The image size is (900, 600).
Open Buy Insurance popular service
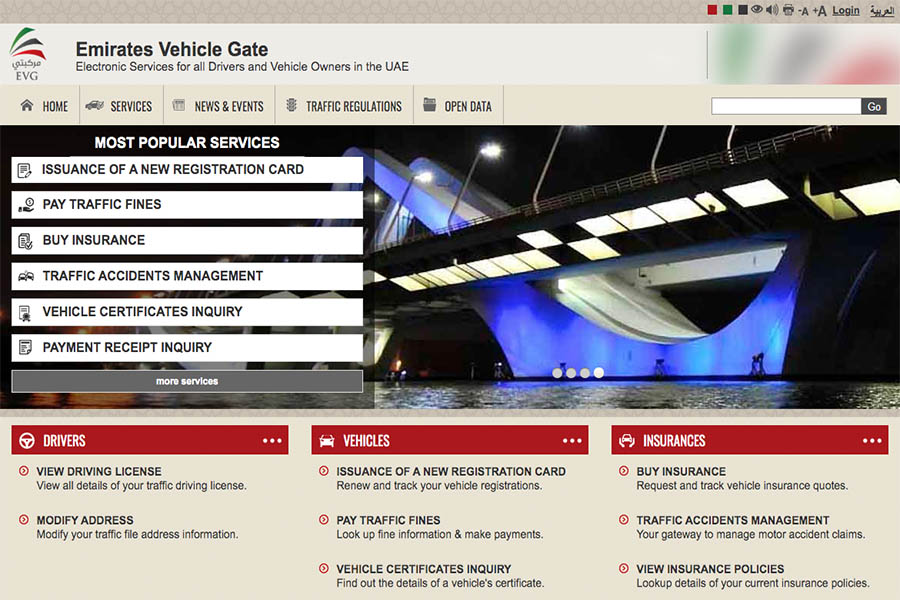[187, 241]
